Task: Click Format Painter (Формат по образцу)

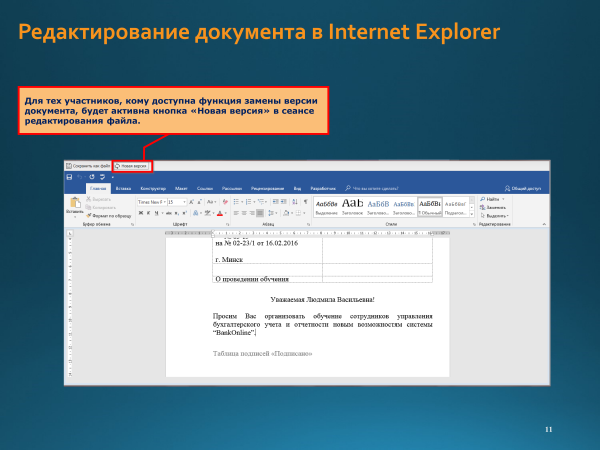Action: click(x=110, y=215)
